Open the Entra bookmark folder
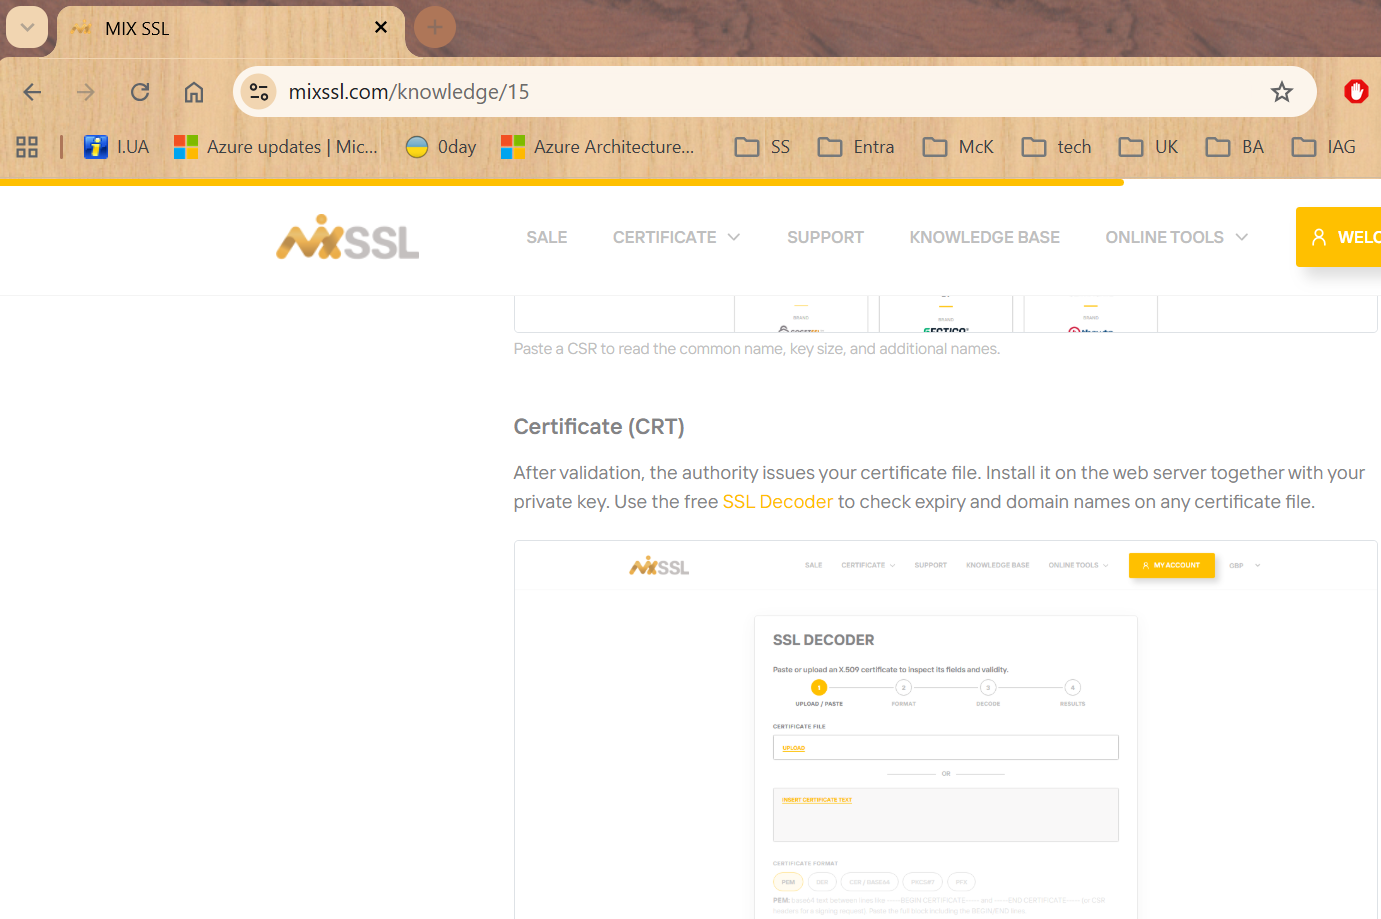 coord(856,147)
